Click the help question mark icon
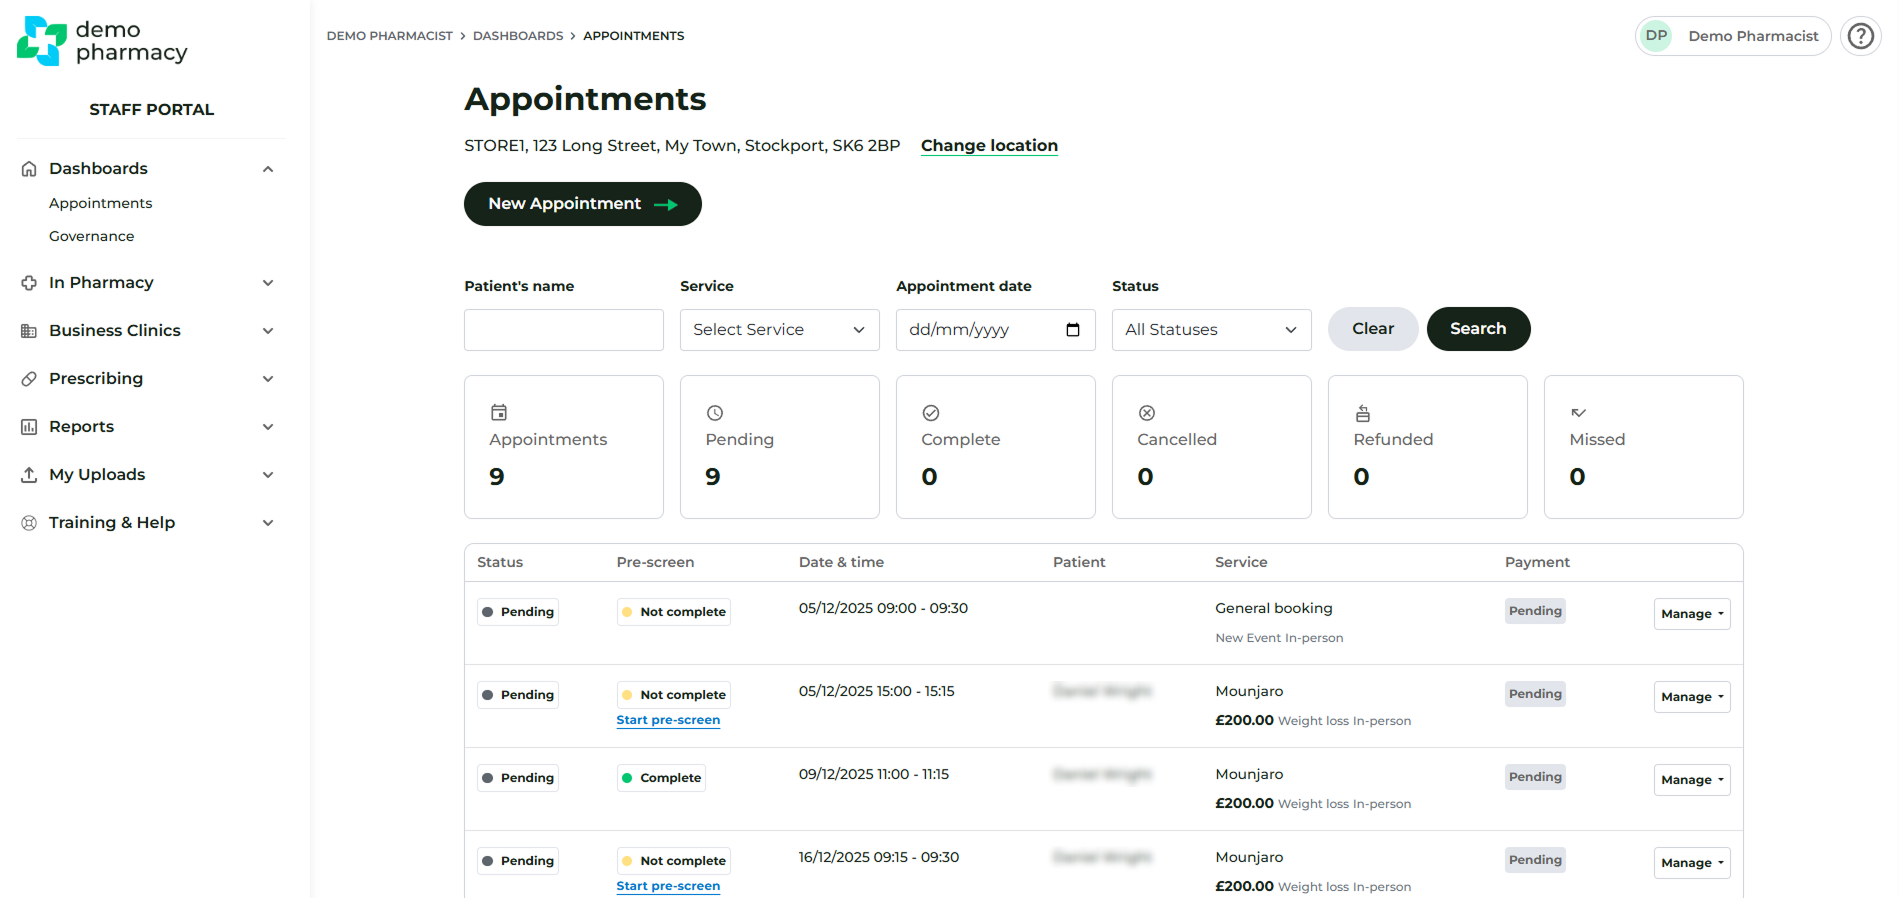This screenshot has height=898, width=1899. [x=1860, y=36]
